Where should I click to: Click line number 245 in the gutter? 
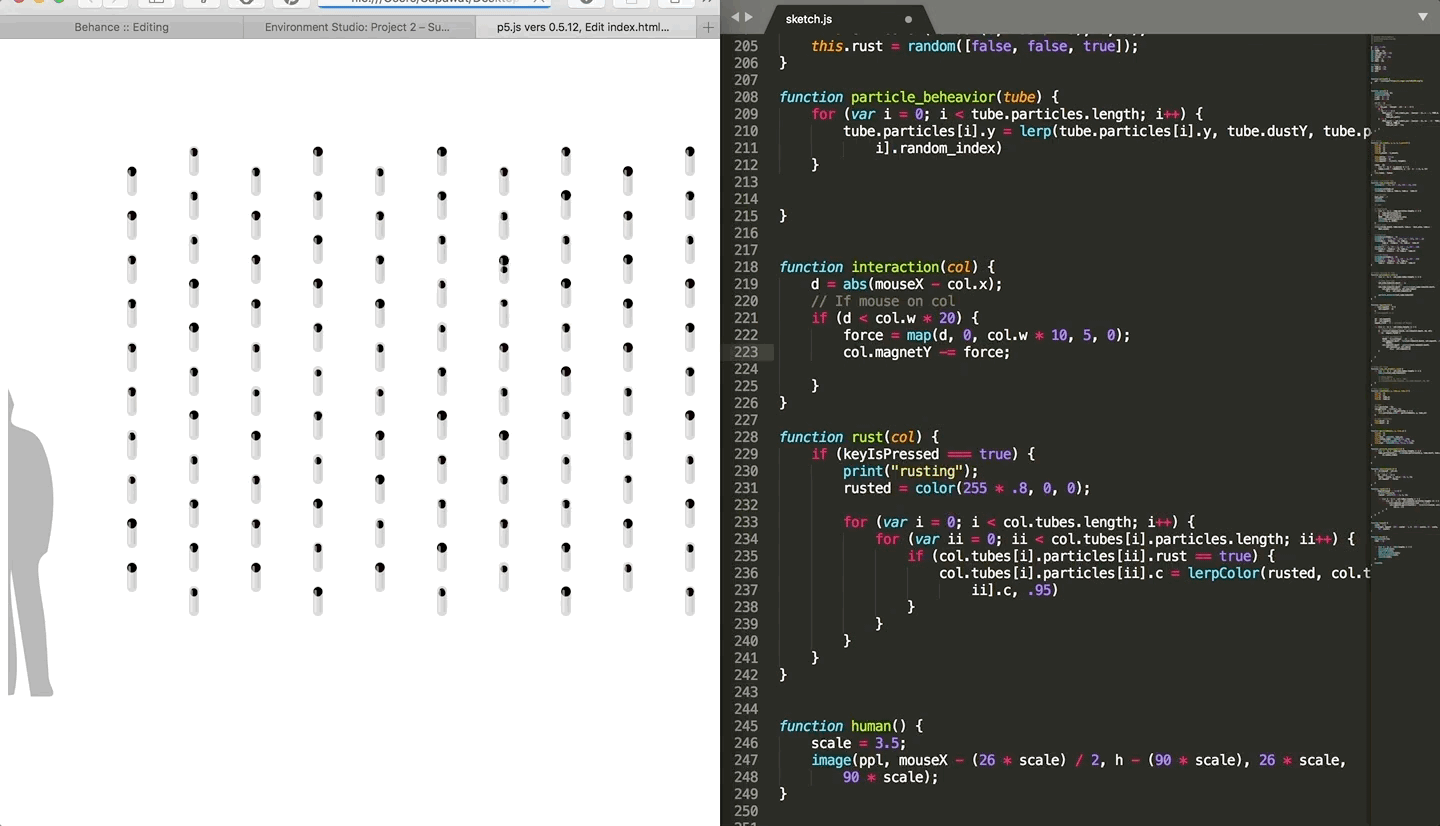click(745, 726)
